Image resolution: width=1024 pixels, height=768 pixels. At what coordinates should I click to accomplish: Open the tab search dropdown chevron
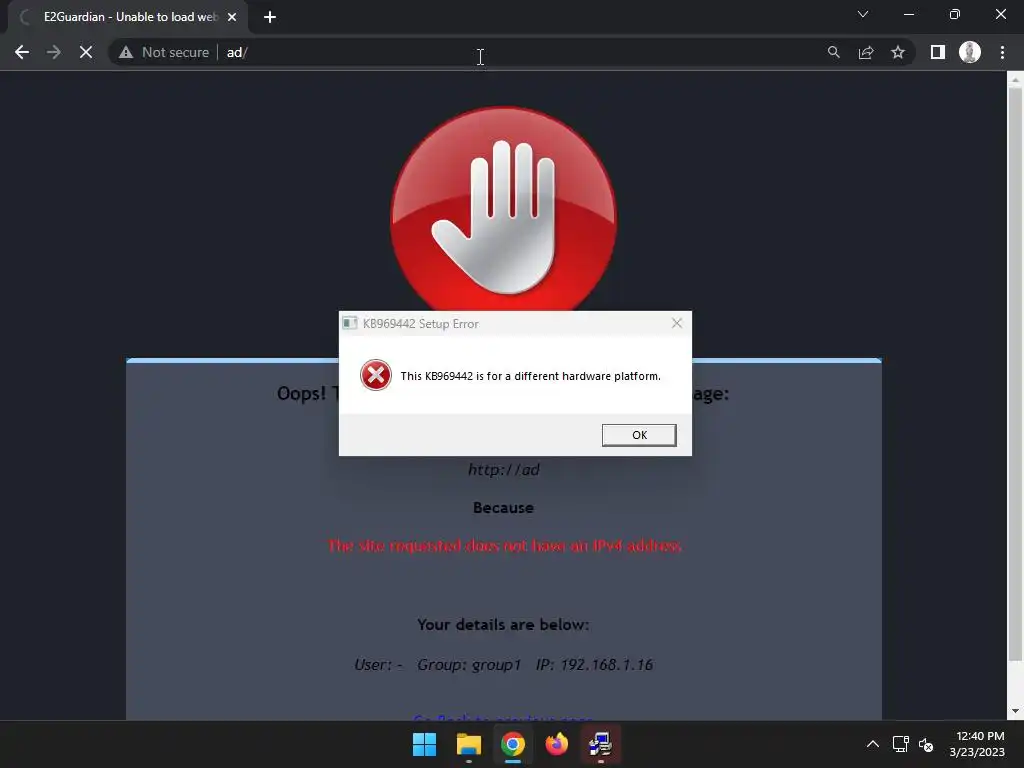tap(863, 14)
